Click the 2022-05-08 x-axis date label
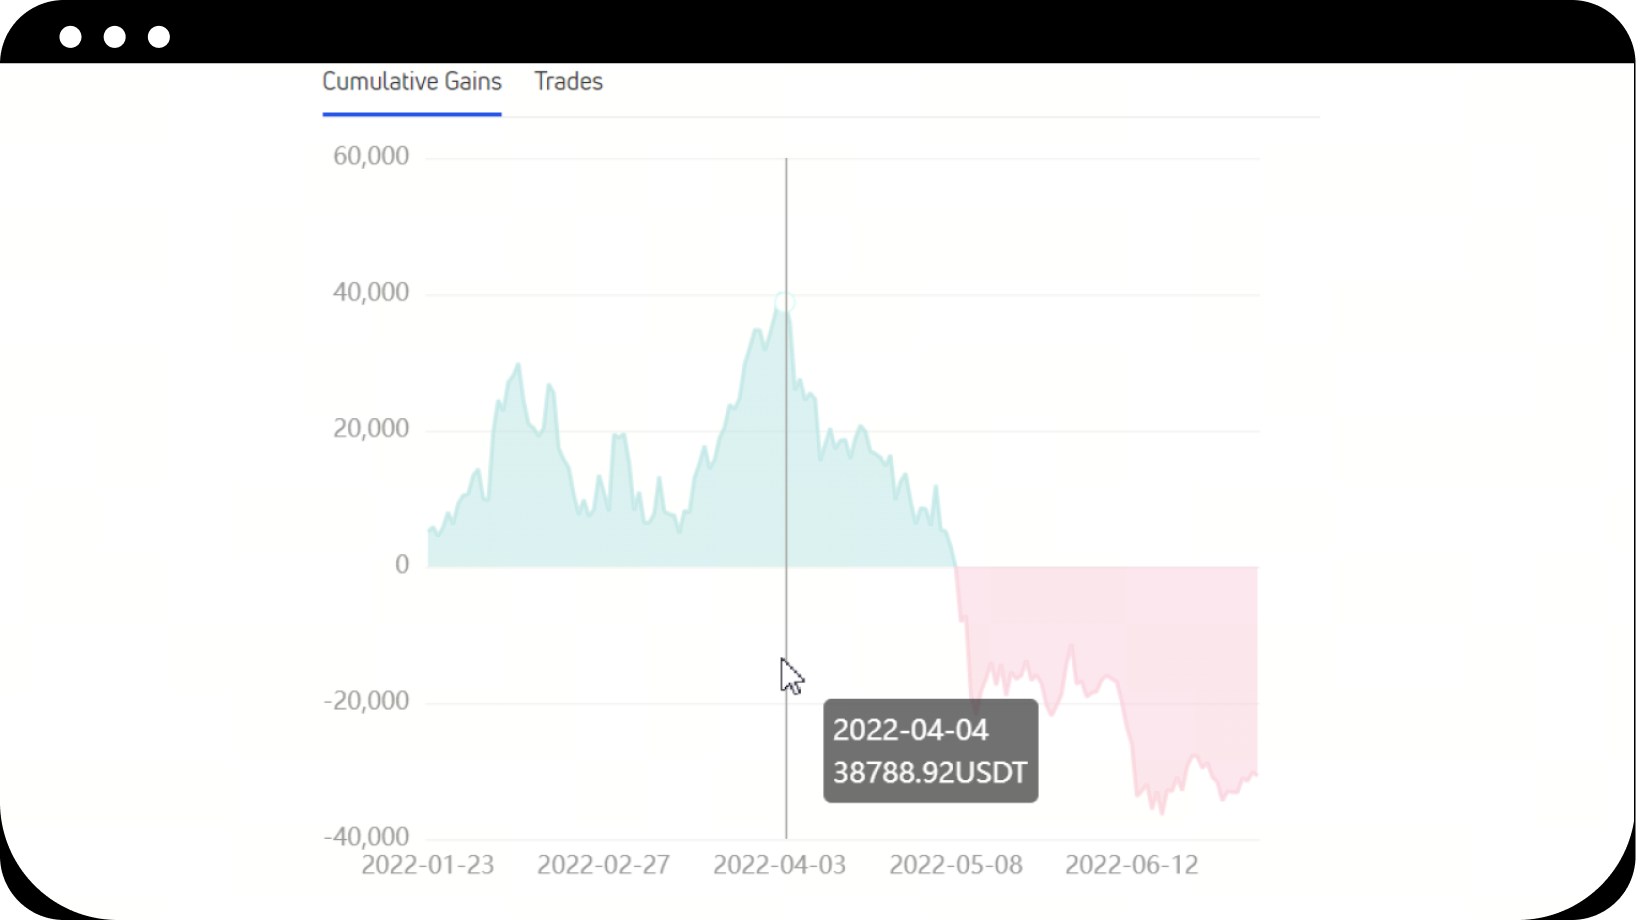Image resolution: width=1636 pixels, height=920 pixels. (955, 865)
